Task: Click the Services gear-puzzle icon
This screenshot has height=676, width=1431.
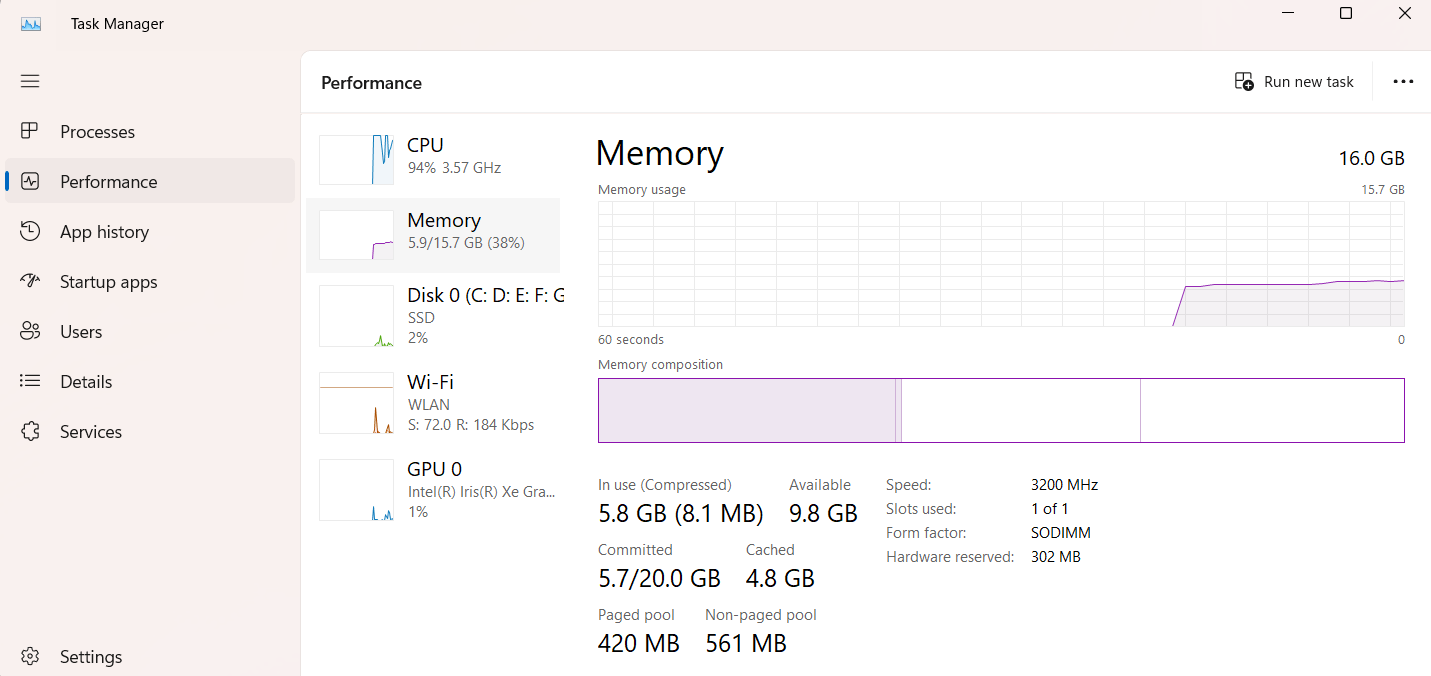Action: point(30,431)
